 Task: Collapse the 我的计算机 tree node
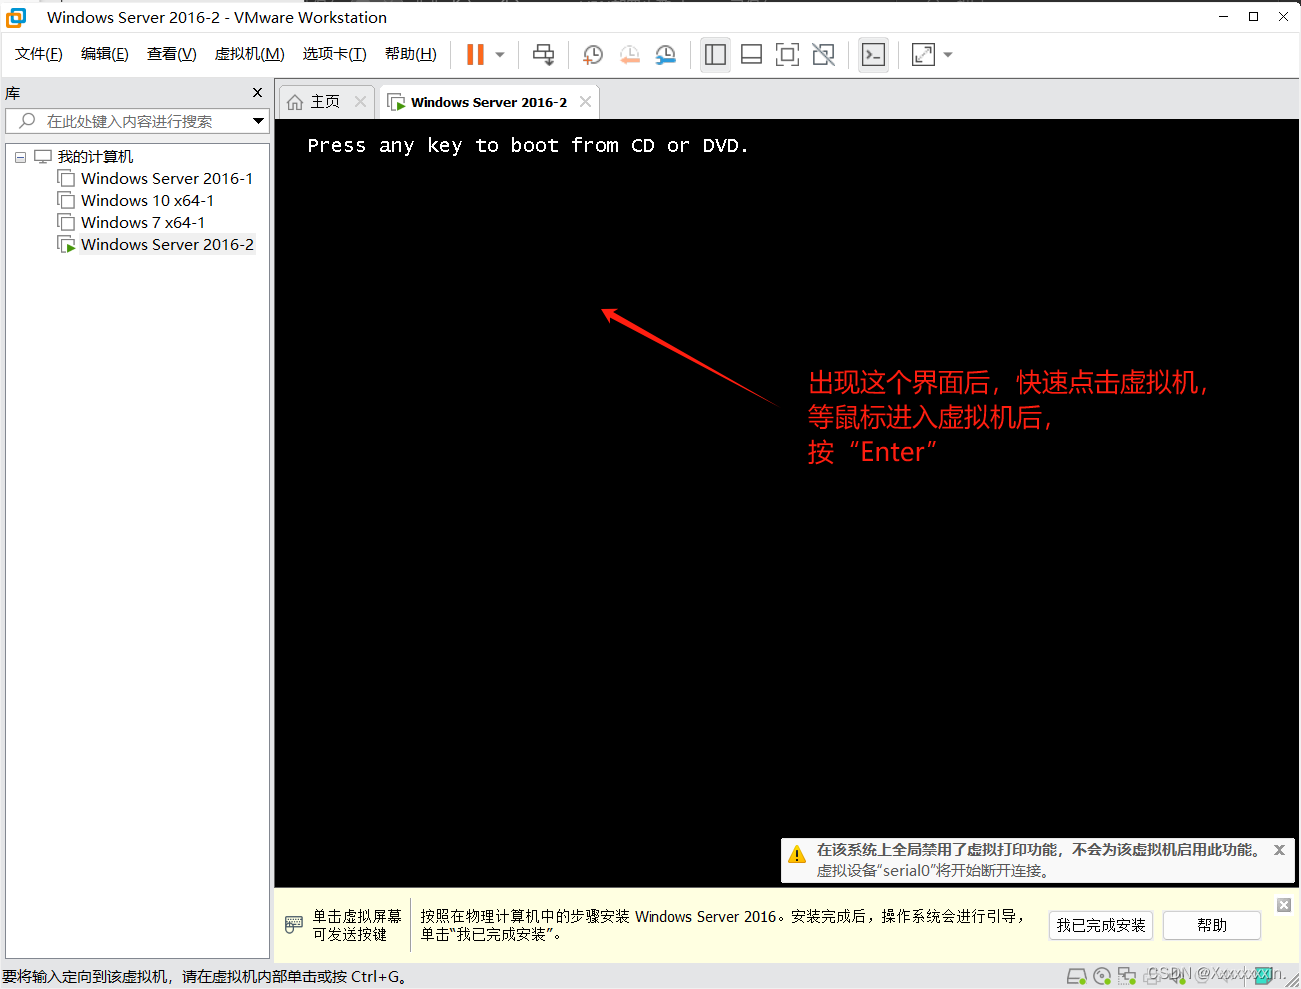[x=20, y=157]
